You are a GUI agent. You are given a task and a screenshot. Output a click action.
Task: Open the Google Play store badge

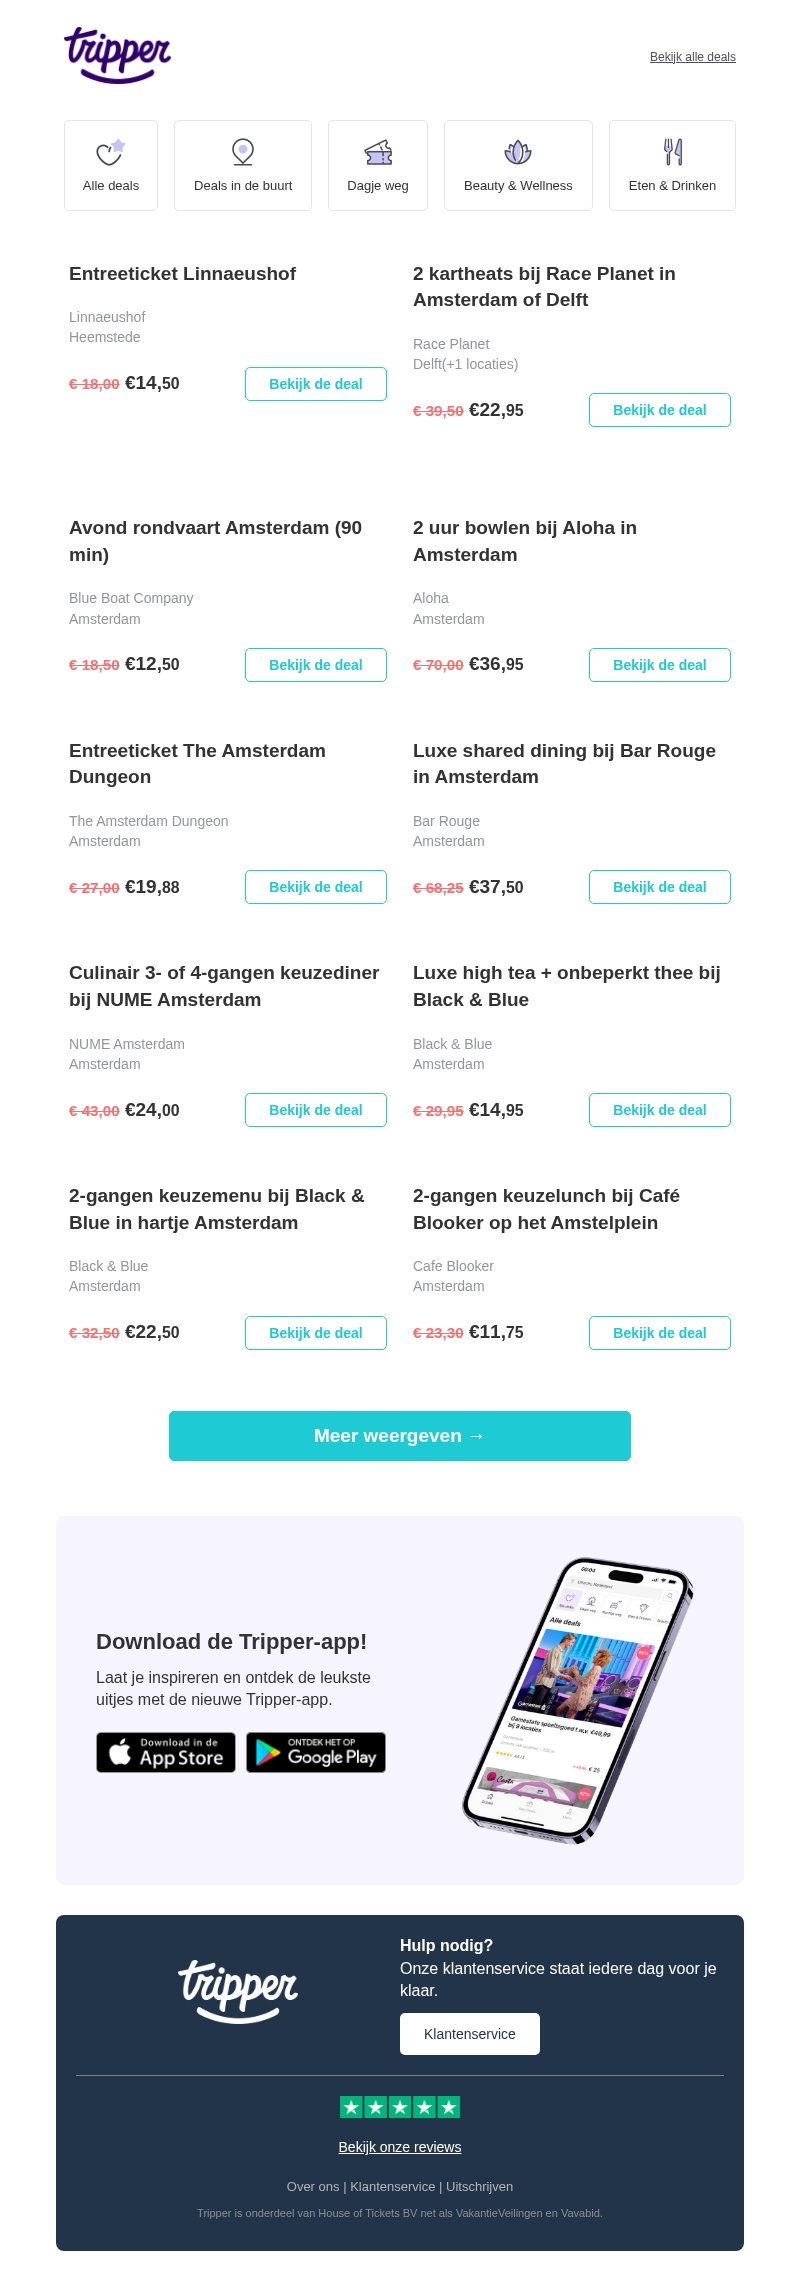pos(316,1753)
